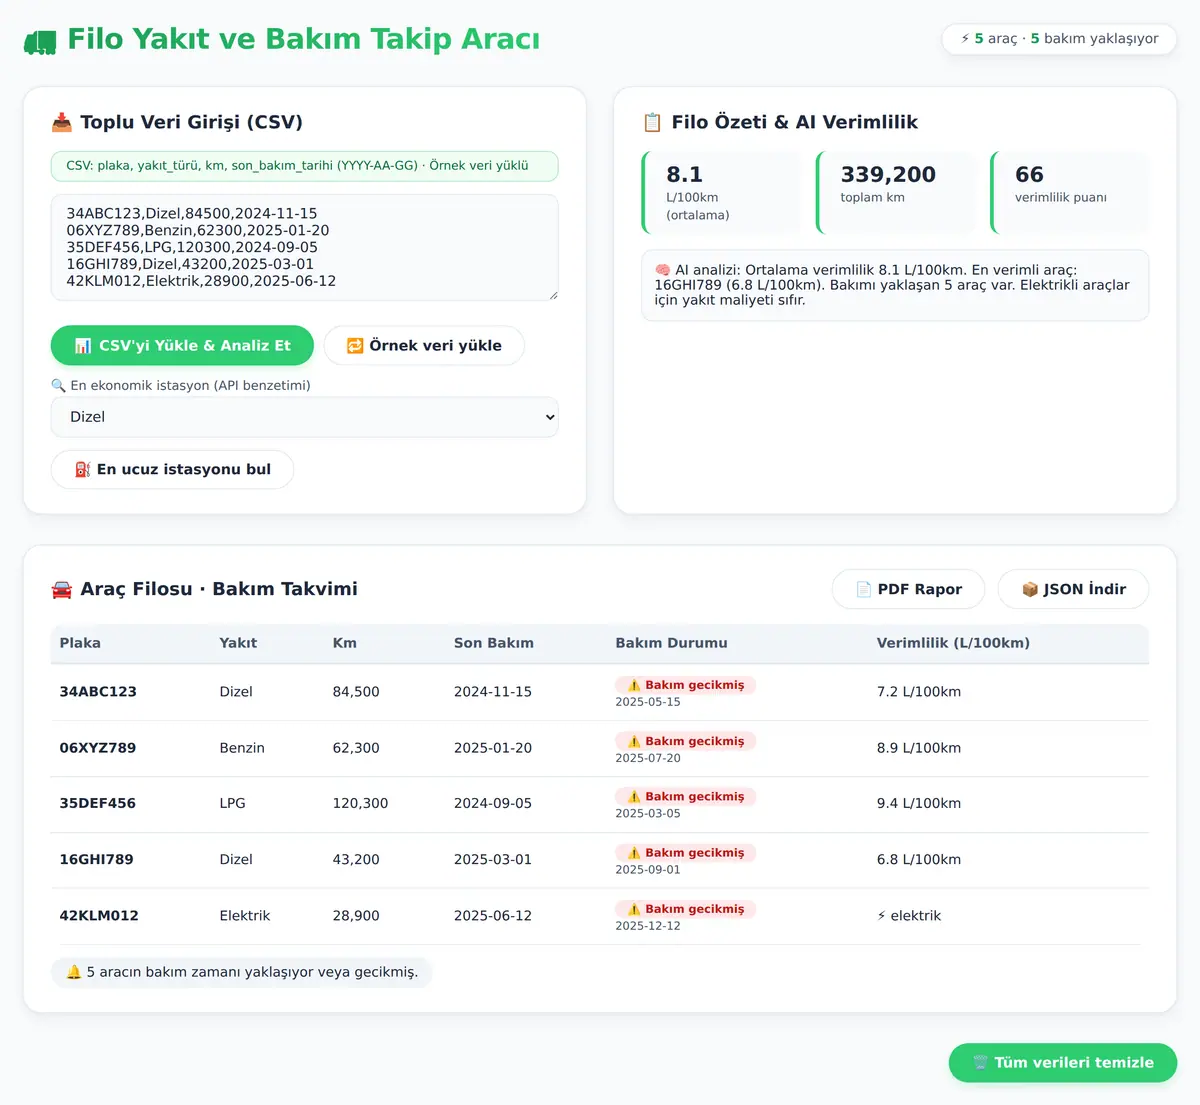Click the 2025-06-12 last maintenance date
Viewport: 1200px width, 1105px height.
(x=492, y=916)
